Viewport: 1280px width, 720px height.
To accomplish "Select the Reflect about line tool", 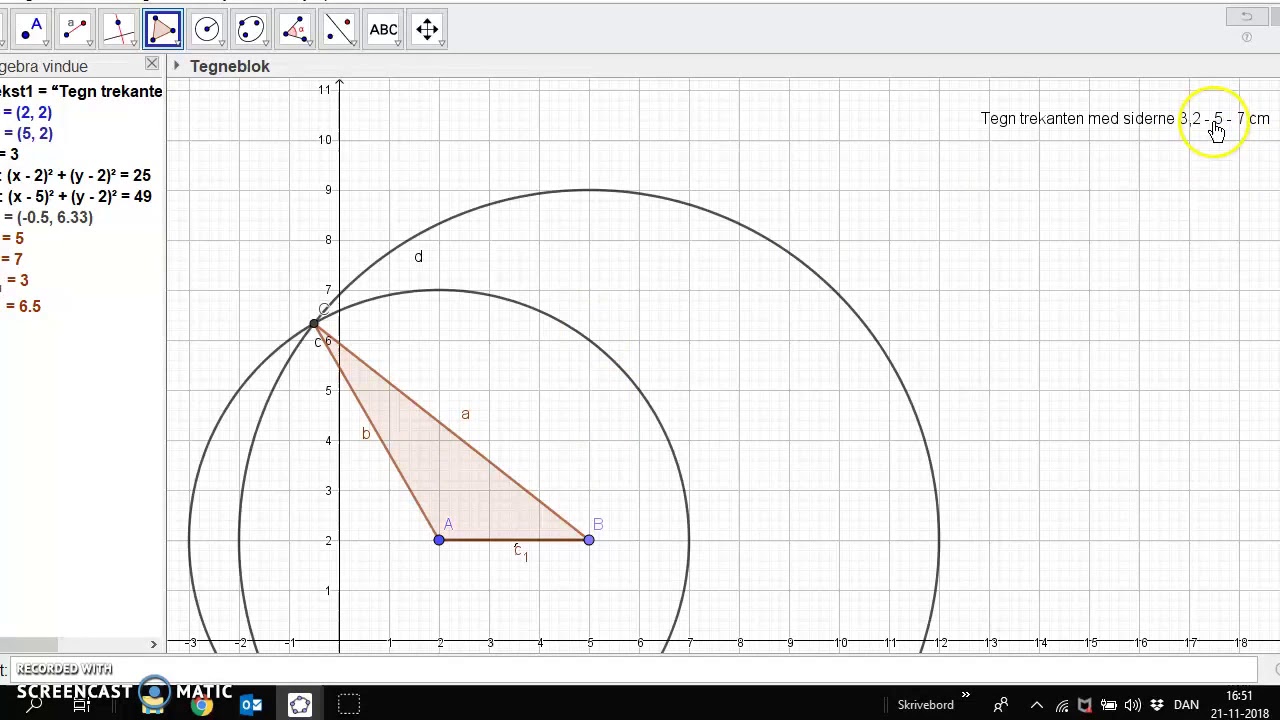I will 339,29.
